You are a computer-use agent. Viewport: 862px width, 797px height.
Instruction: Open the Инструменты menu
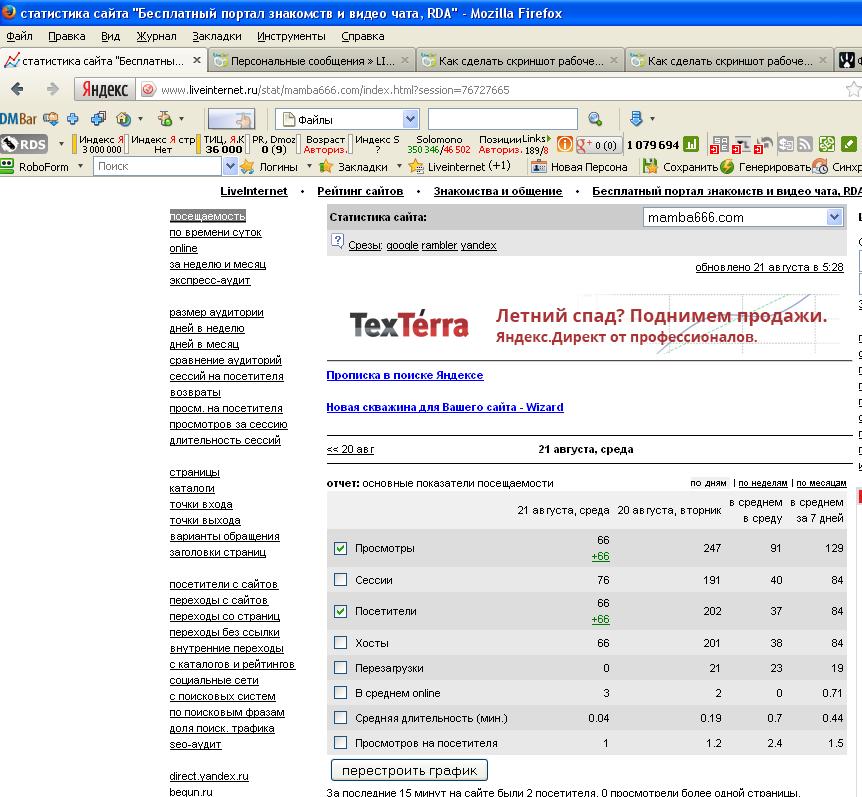(291, 36)
